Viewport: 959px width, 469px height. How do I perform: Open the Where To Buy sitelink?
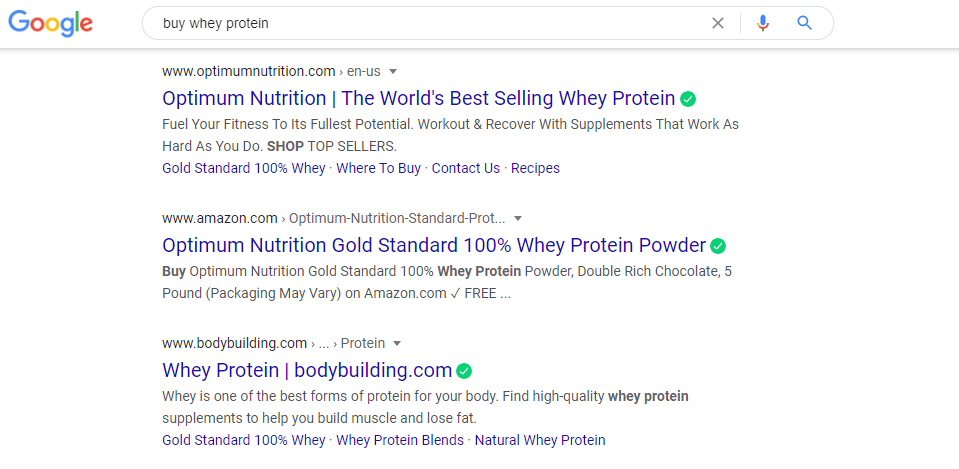[x=379, y=168]
